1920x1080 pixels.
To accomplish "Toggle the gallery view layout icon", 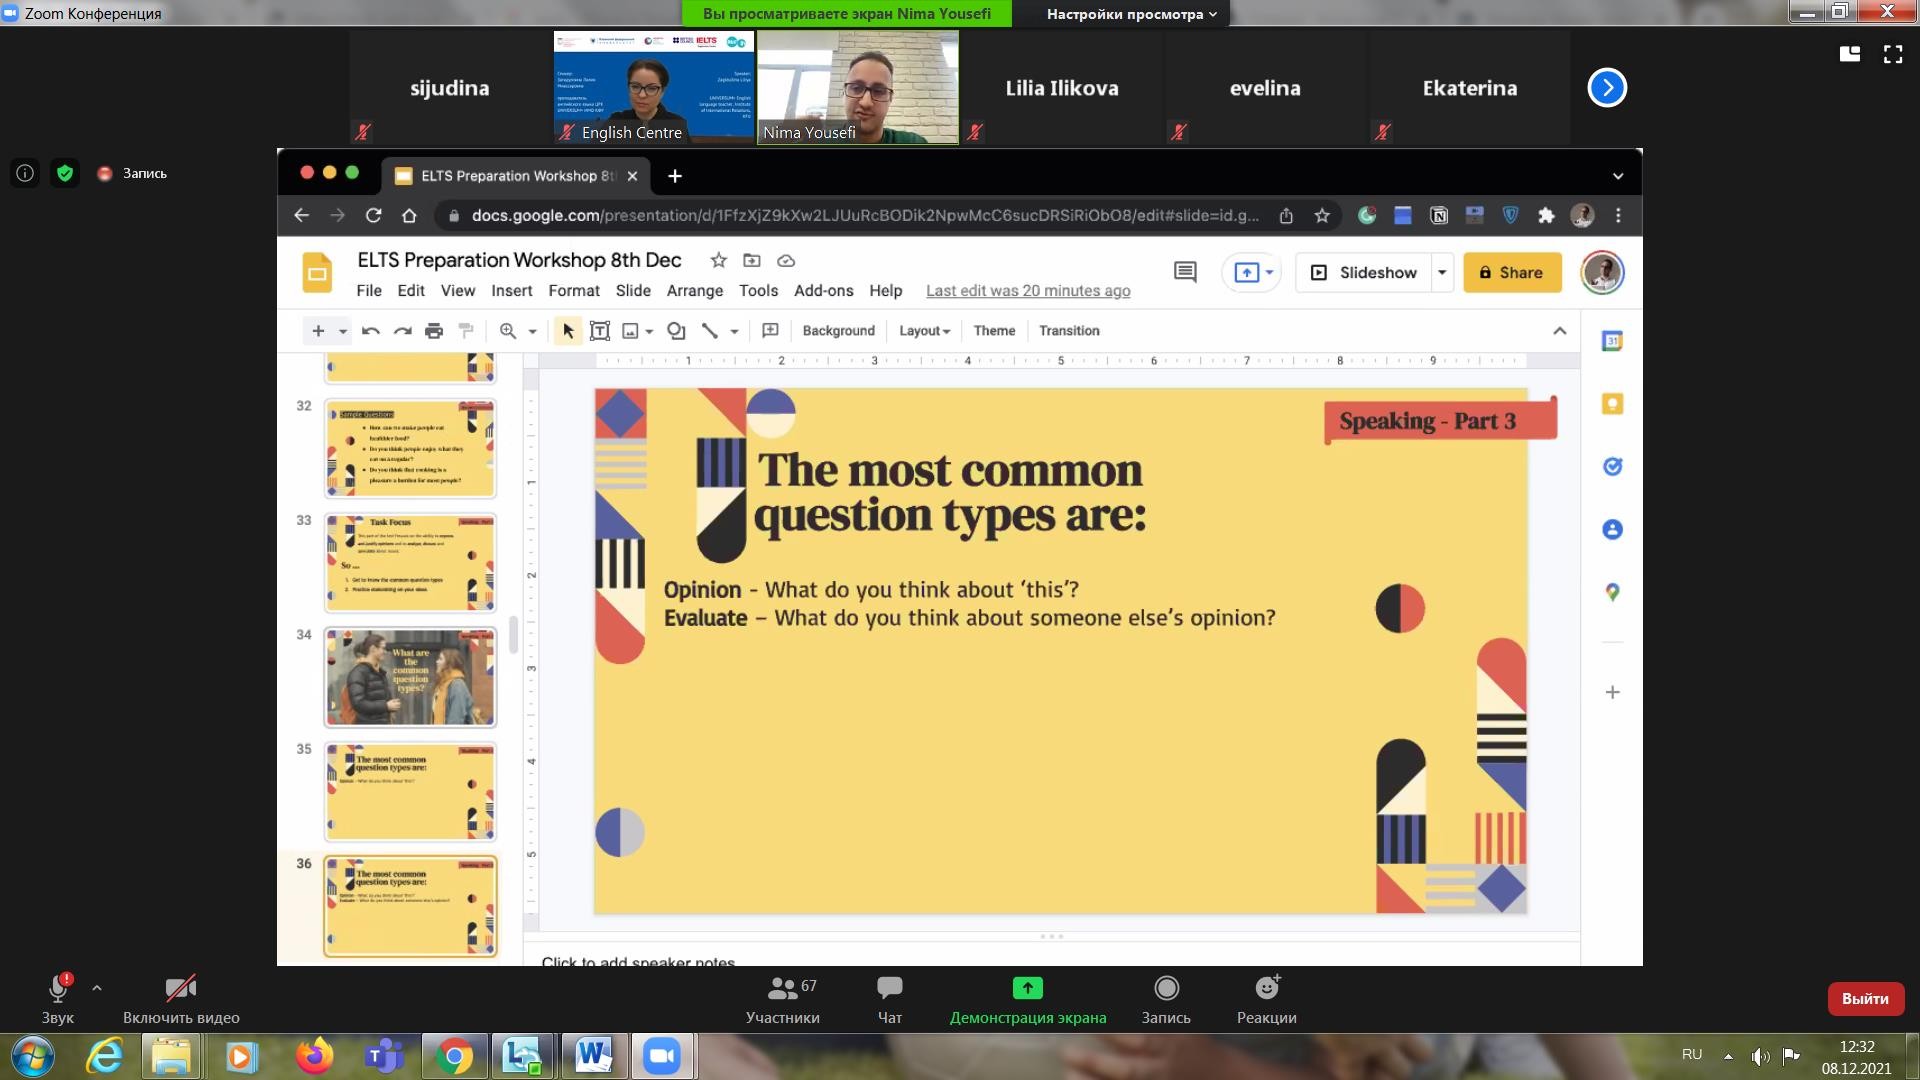I will coord(1850,55).
